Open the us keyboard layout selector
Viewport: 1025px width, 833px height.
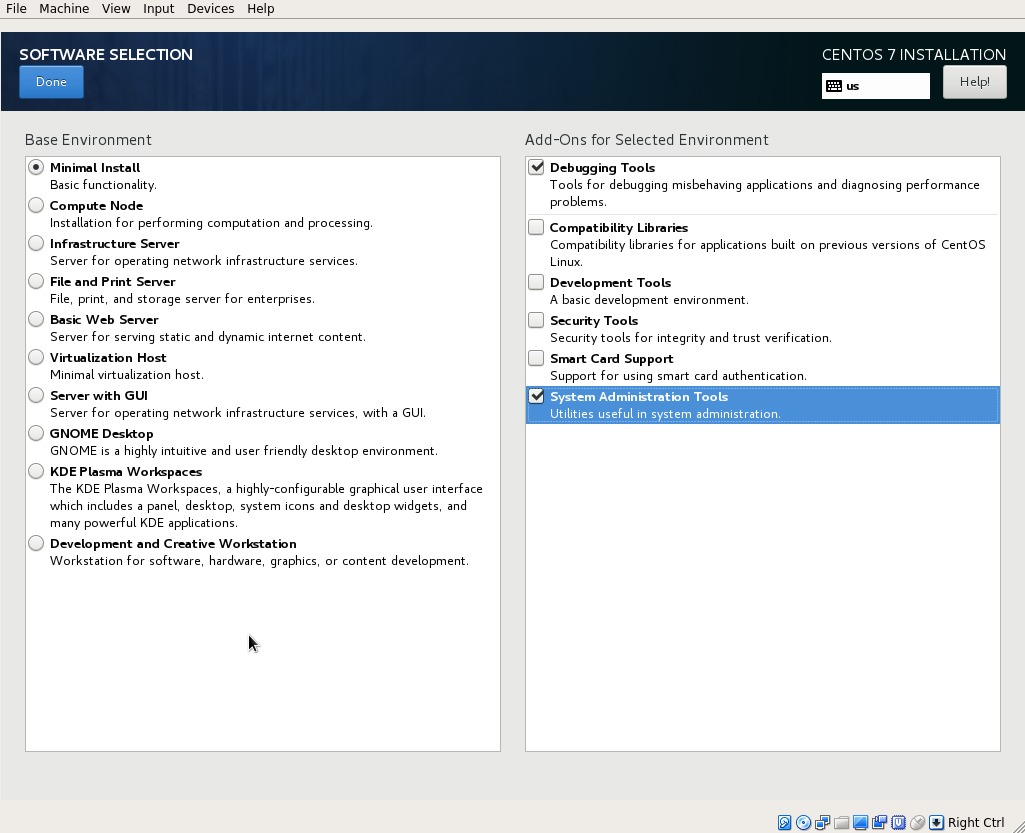pyautogui.click(x=875, y=86)
